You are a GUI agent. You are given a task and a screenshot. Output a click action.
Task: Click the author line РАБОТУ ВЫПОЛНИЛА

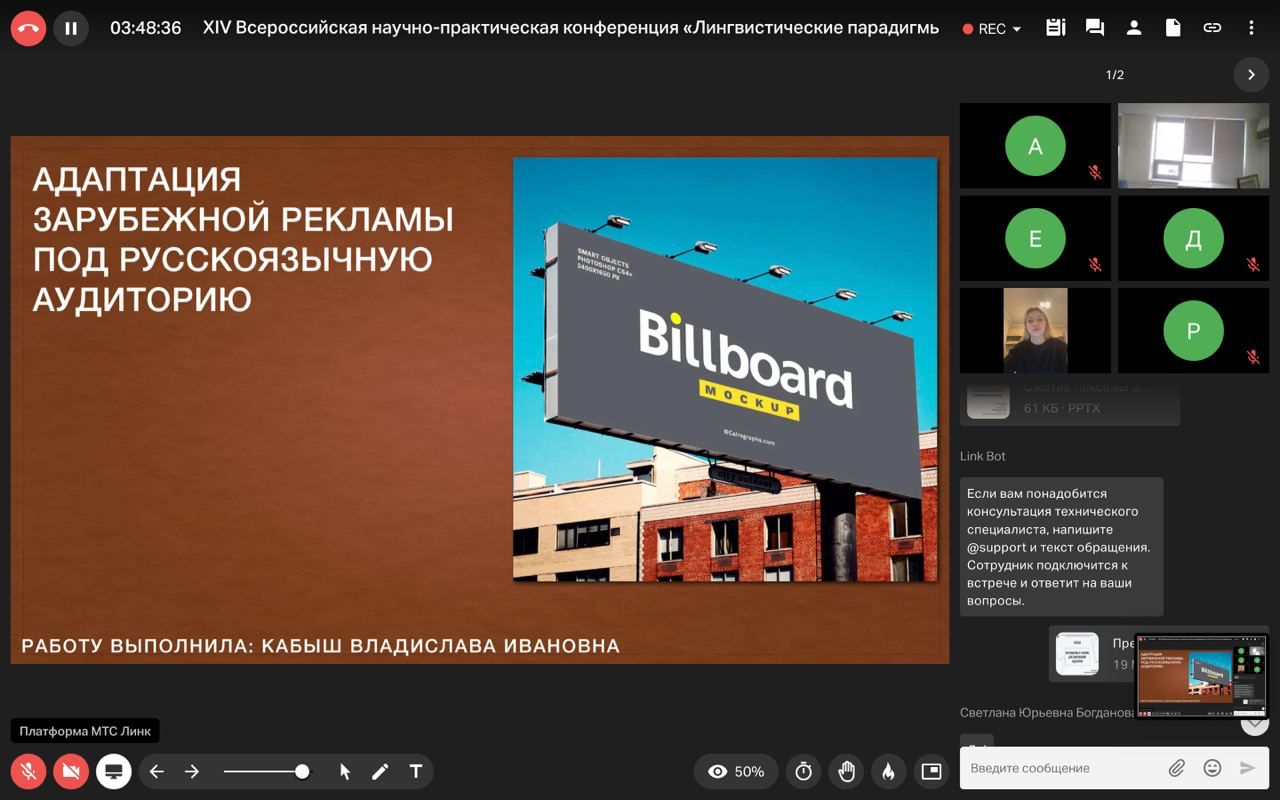tap(320, 646)
